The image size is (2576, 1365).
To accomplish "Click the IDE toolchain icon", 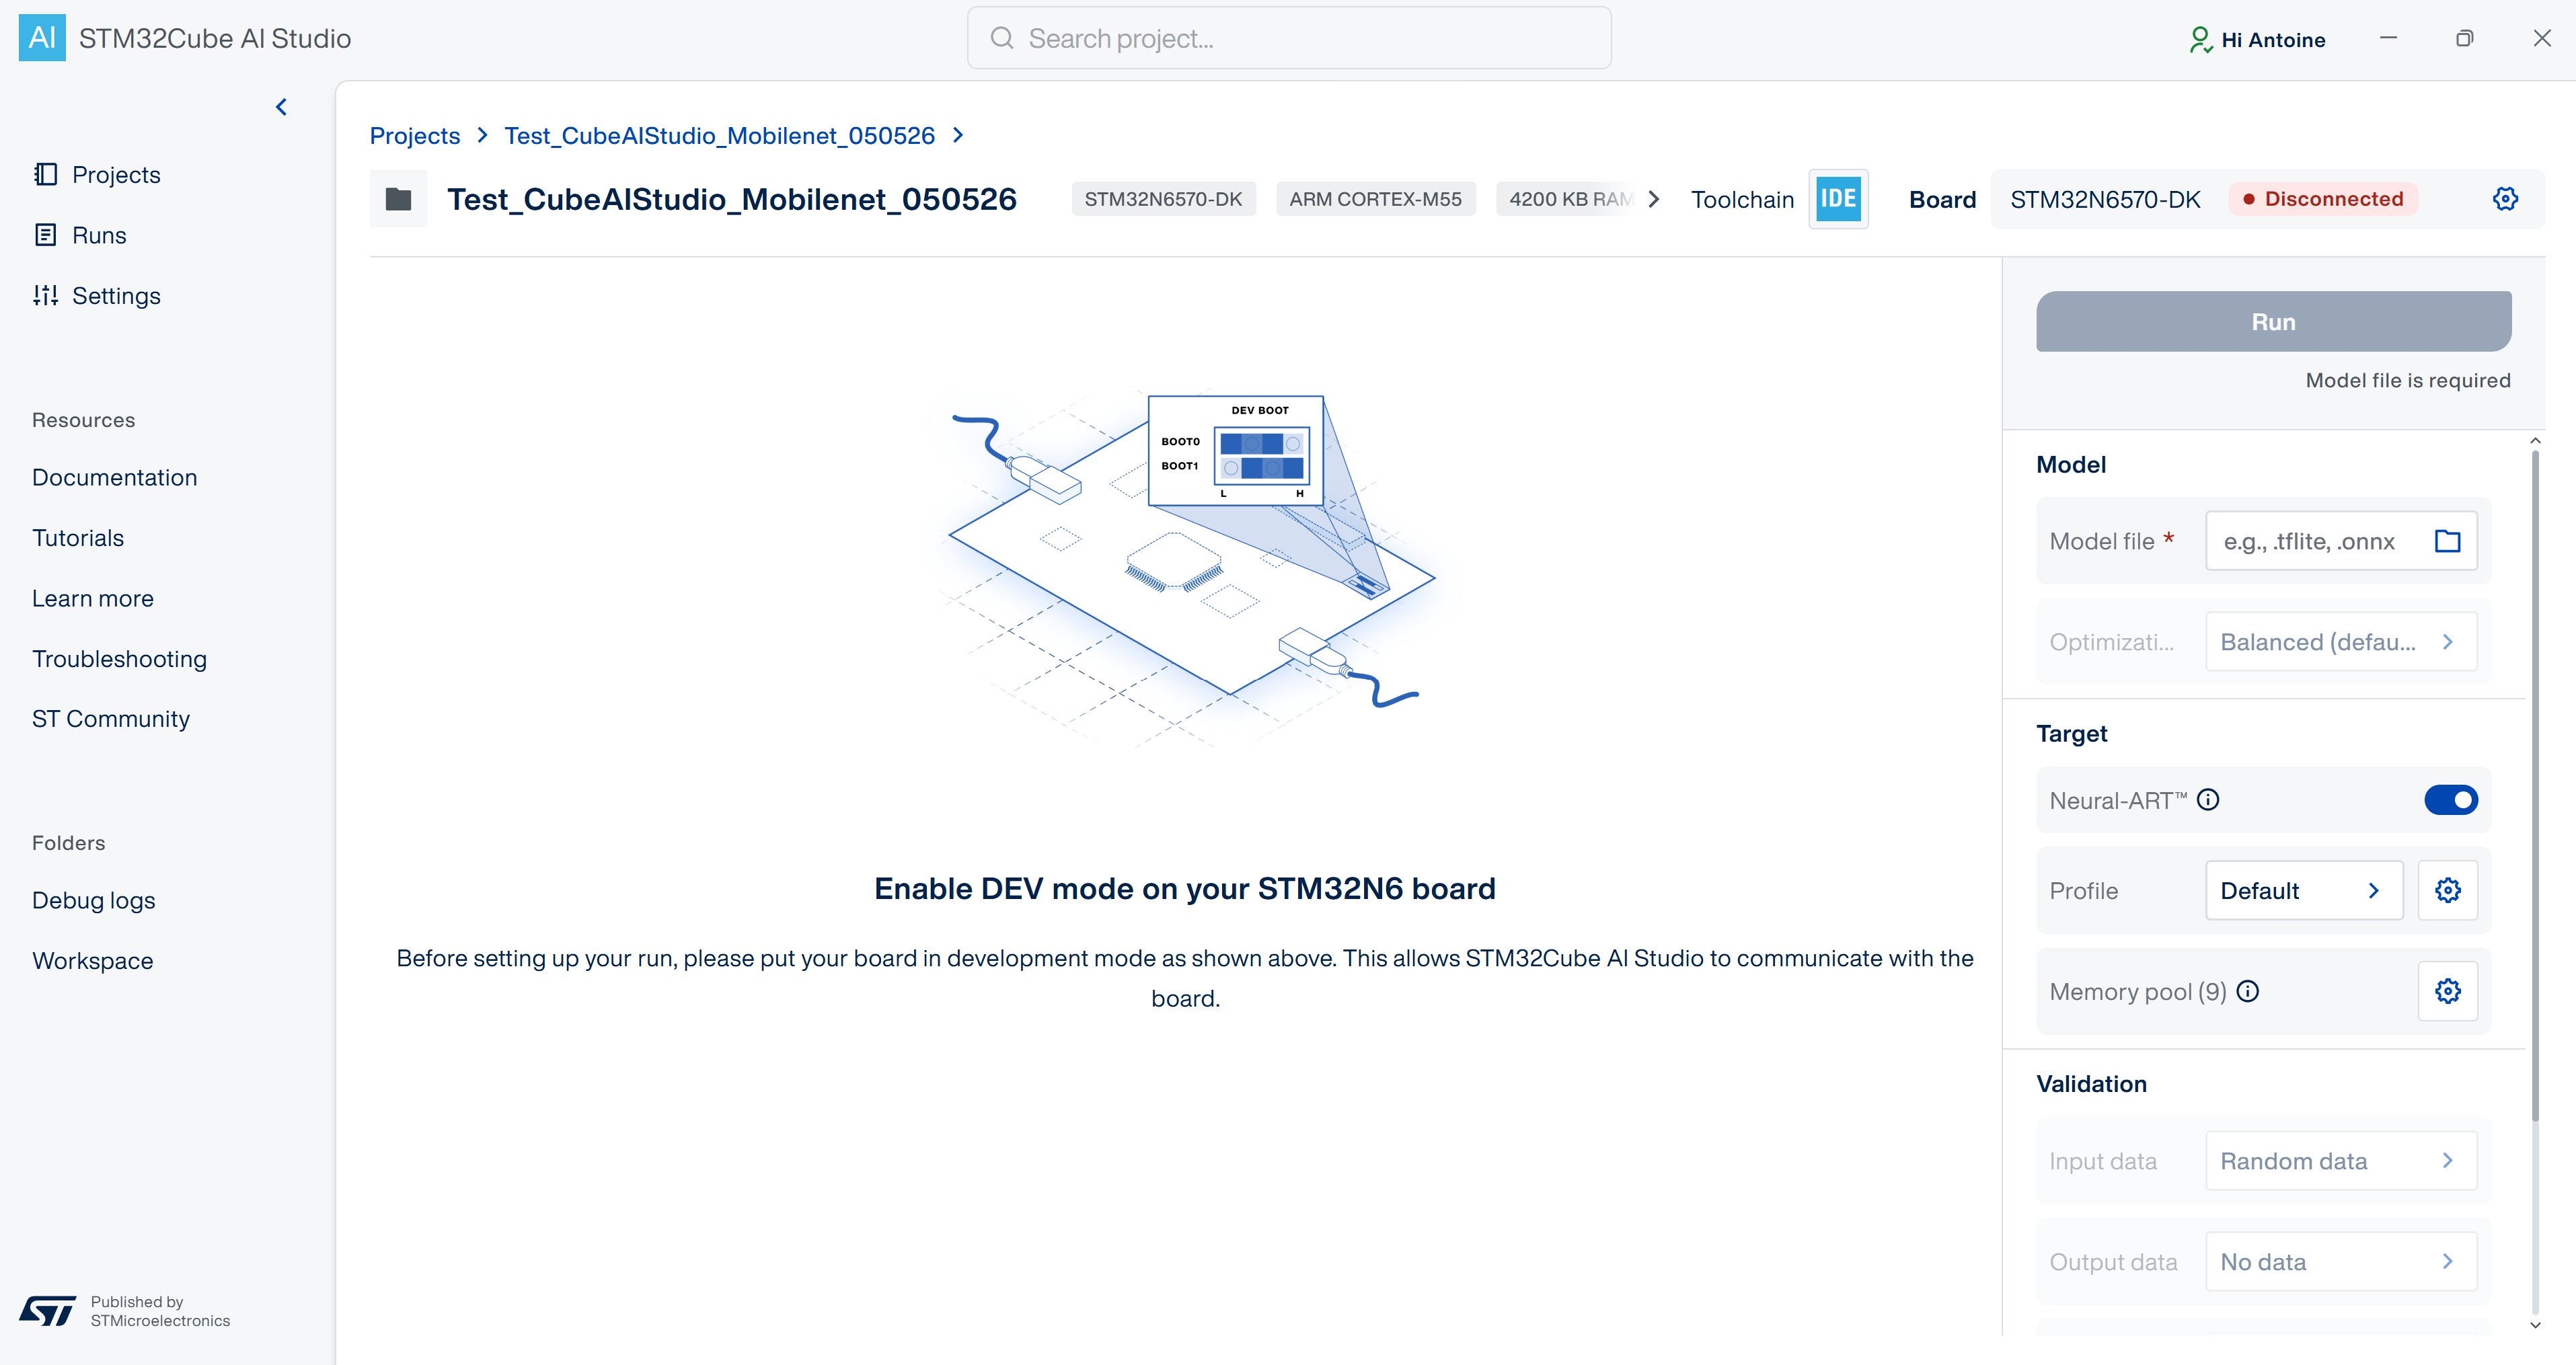I will pos(1838,199).
